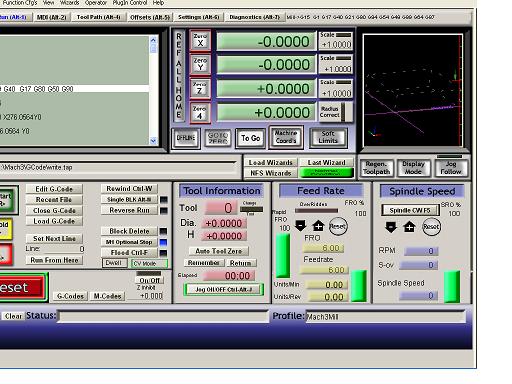This screenshot has width=512, height=384.
Task: Toggle Soft Limits
Action: pyautogui.click(x=328, y=137)
